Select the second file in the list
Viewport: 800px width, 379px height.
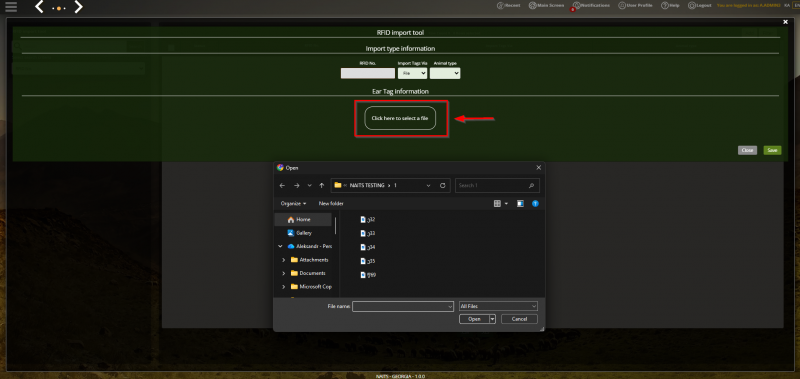368,233
